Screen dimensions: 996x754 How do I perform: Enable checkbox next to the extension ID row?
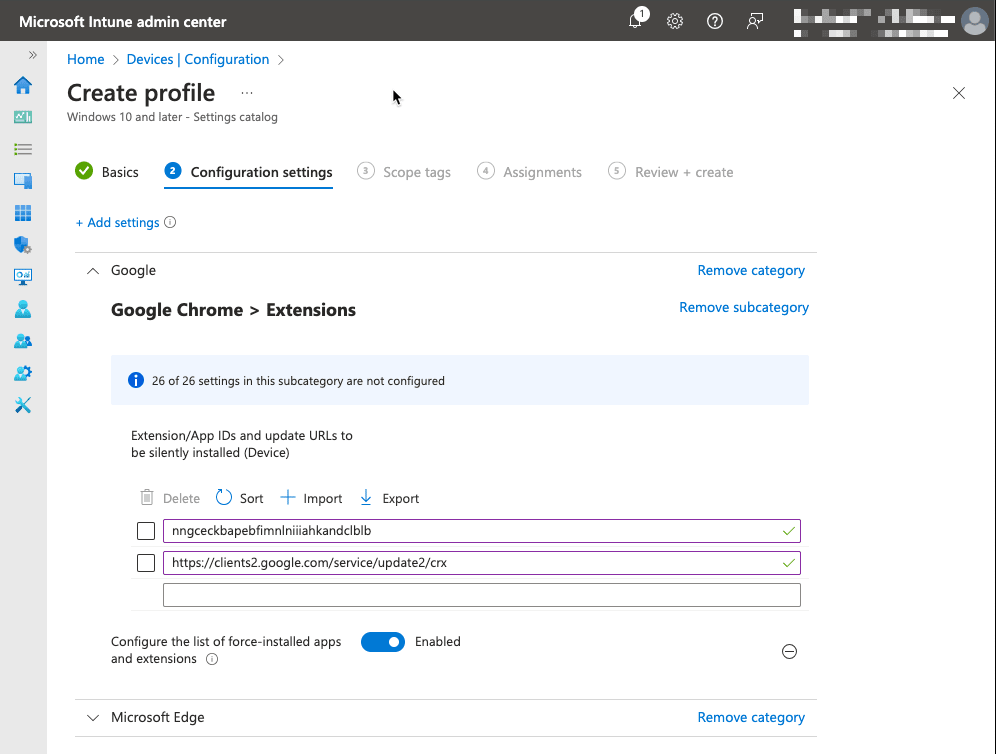[145, 530]
